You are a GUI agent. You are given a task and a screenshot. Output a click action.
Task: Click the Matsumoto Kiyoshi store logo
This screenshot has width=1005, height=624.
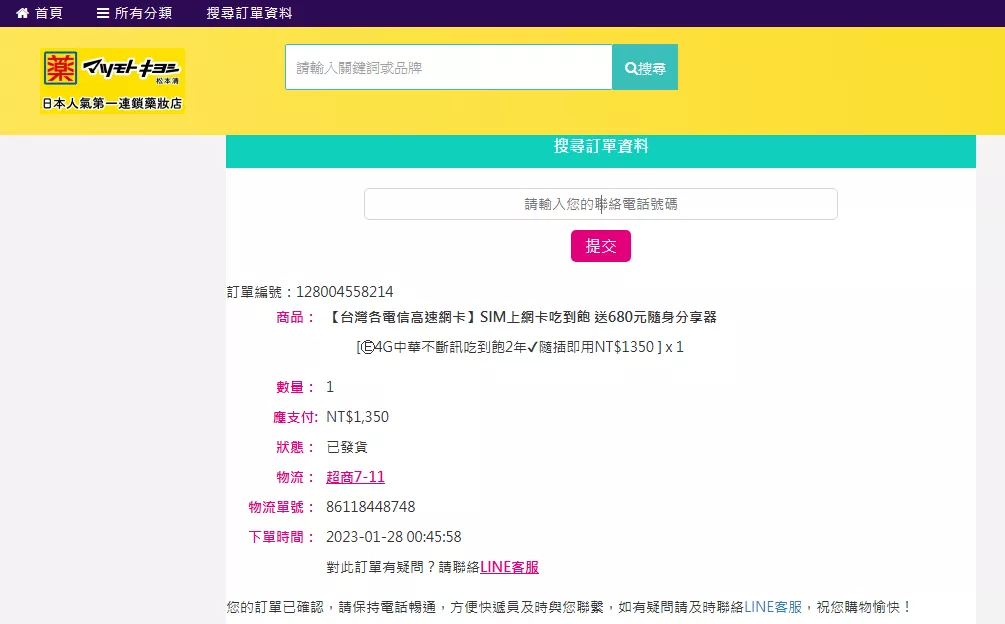pos(113,81)
